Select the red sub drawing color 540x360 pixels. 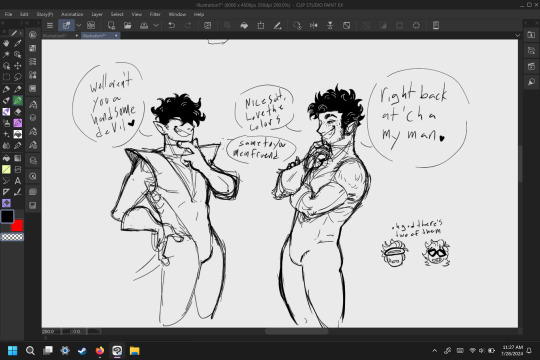click(18, 226)
